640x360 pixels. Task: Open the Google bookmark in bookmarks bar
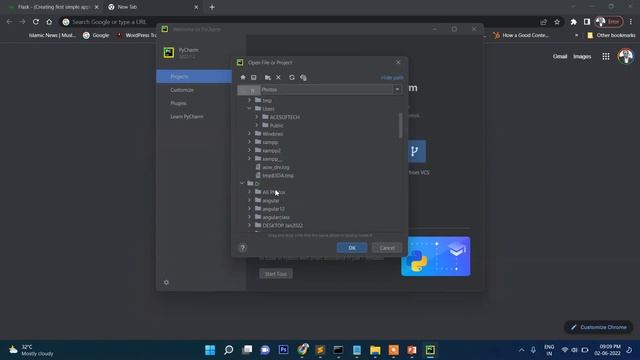click(x=96, y=36)
